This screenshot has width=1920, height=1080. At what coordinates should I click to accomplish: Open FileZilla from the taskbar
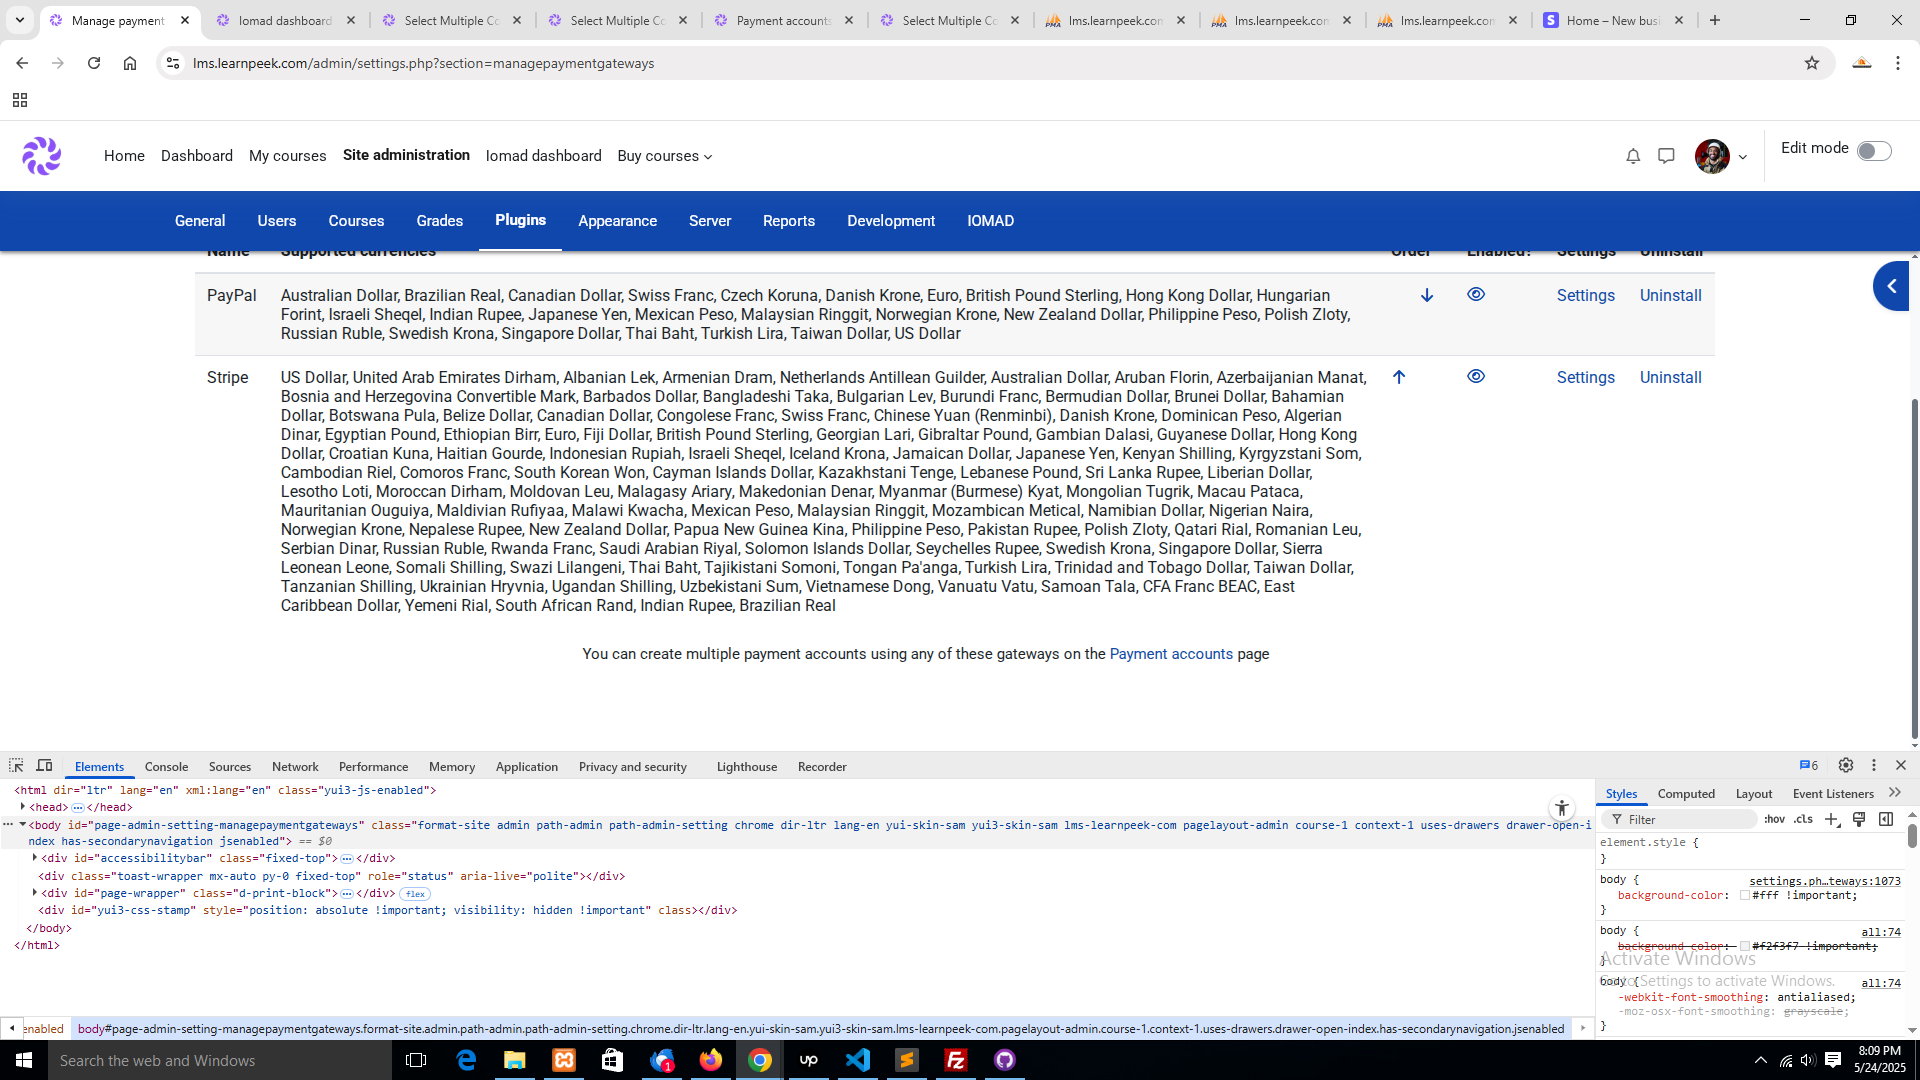tap(956, 1060)
